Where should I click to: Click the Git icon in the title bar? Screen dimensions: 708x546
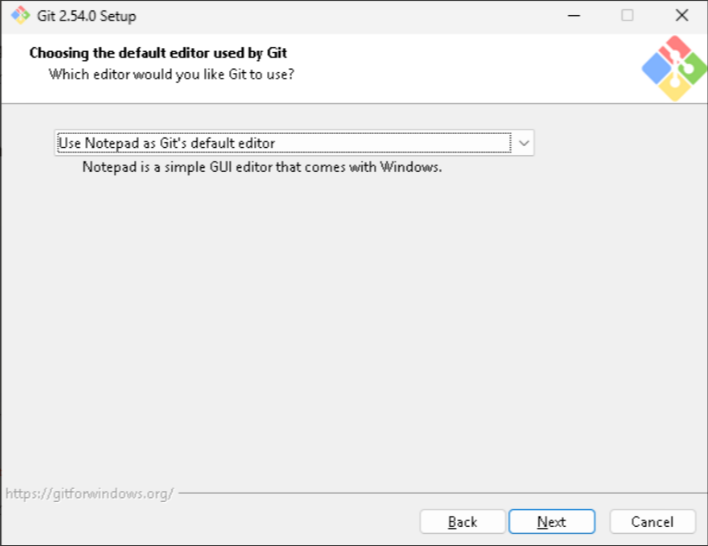(20, 15)
